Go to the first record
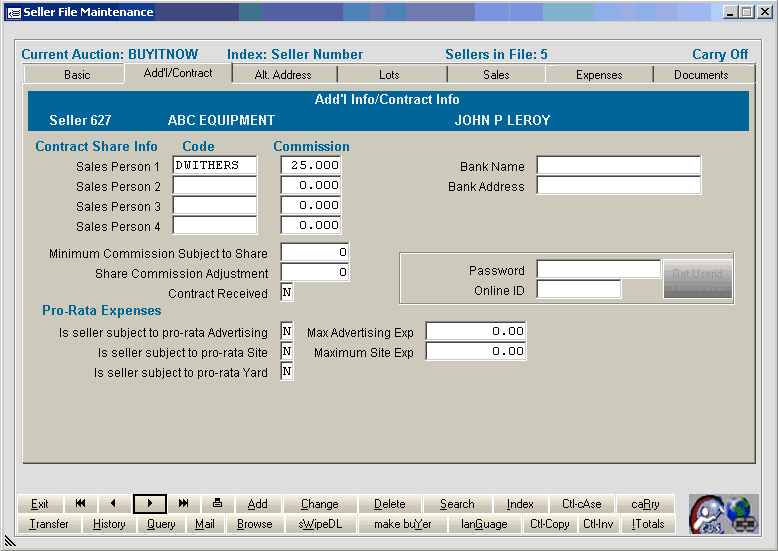 (80, 504)
